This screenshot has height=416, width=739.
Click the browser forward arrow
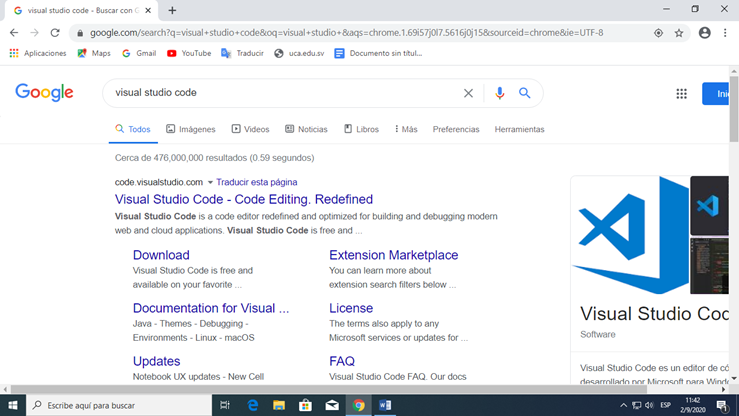[34, 33]
